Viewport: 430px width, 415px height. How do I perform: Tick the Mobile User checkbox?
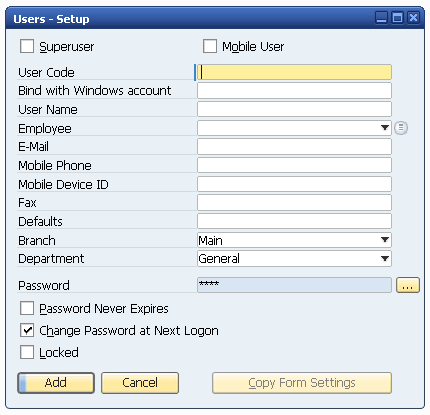click(x=210, y=46)
